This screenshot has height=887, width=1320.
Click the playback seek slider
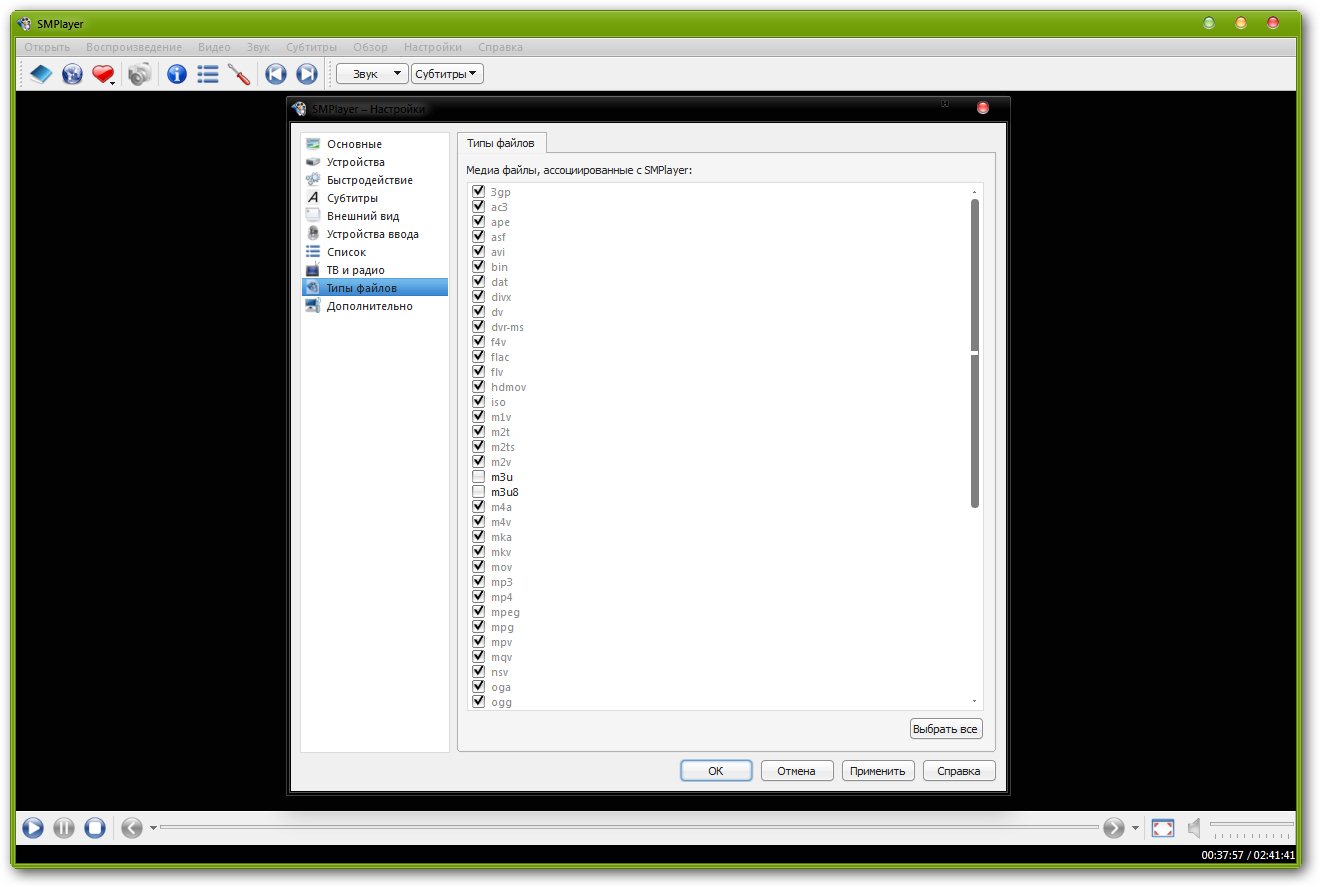click(629, 828)
